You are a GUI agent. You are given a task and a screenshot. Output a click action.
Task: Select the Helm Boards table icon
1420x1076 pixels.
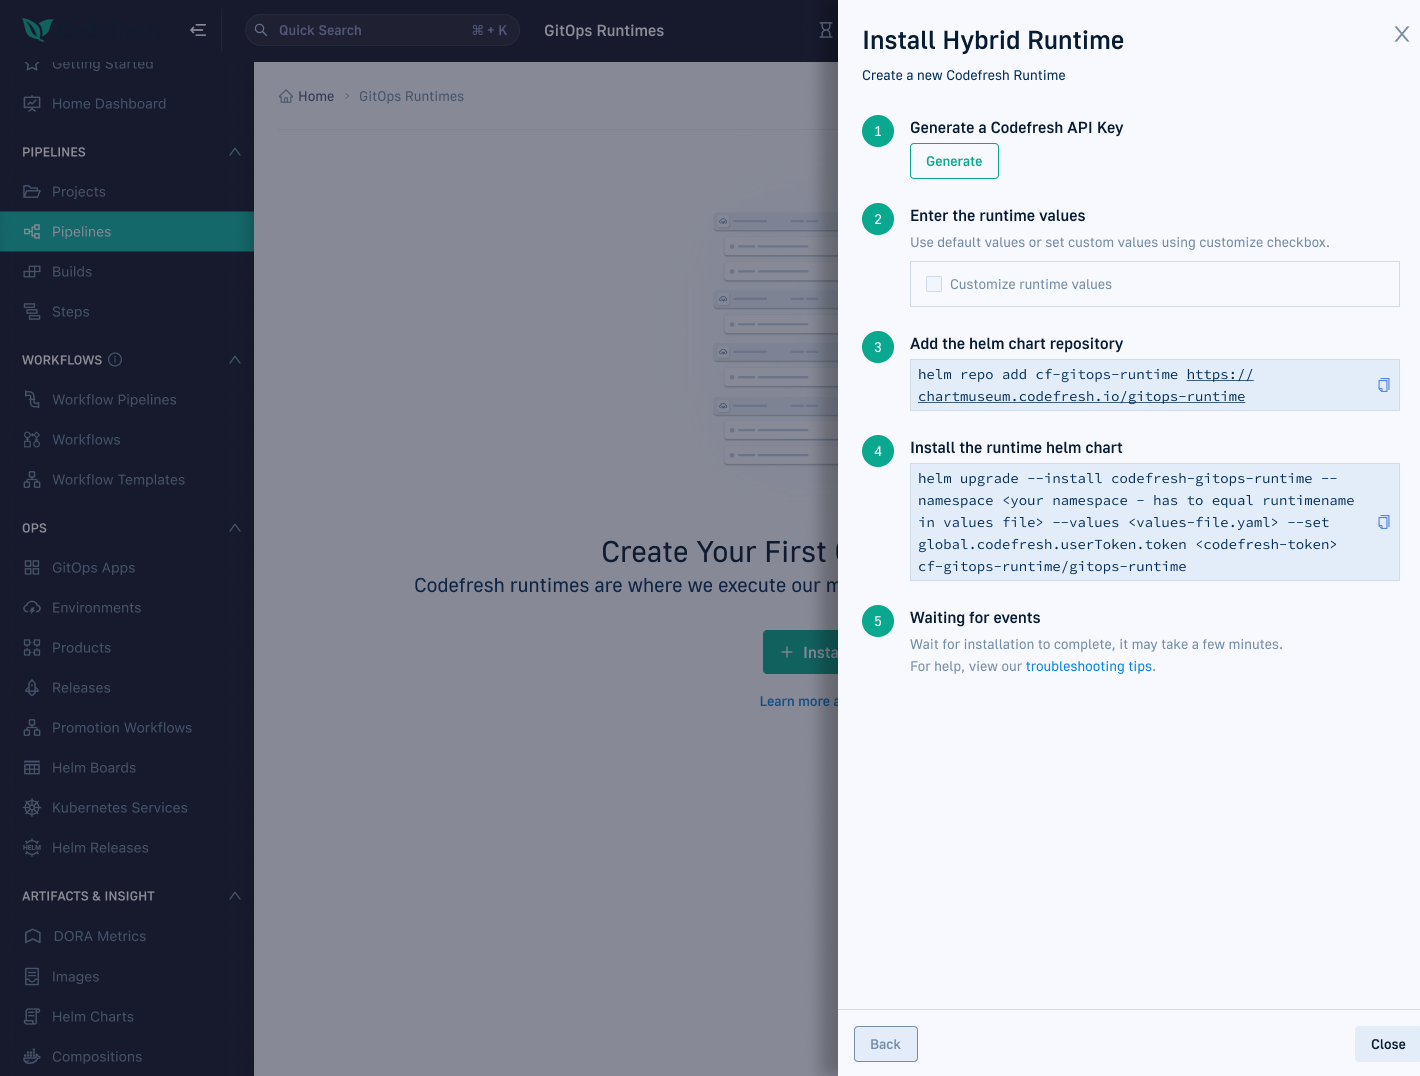pyautogui.click(x=32, y=768)
